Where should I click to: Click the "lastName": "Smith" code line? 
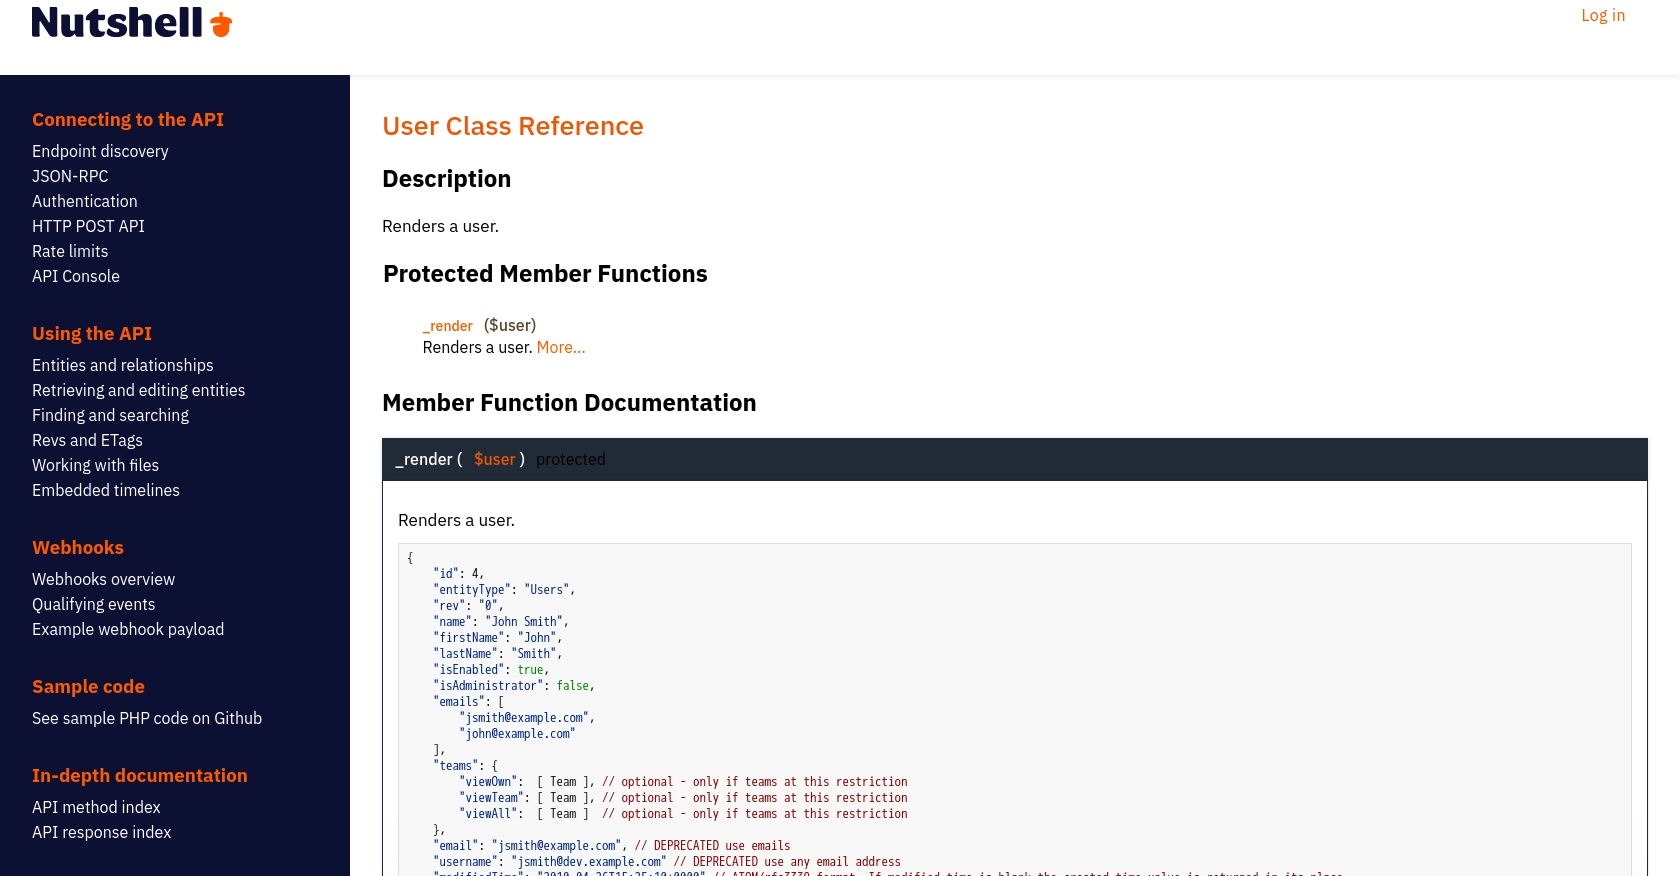[498, 654]
